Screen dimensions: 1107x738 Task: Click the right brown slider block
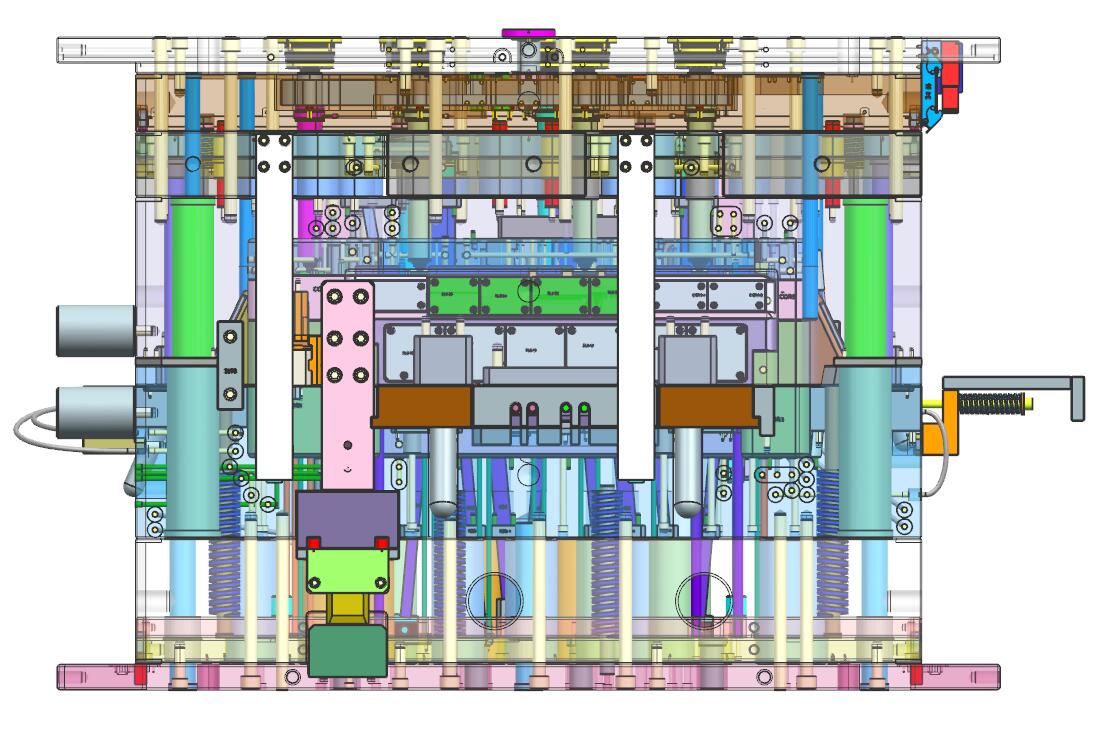tap(705, 406)
